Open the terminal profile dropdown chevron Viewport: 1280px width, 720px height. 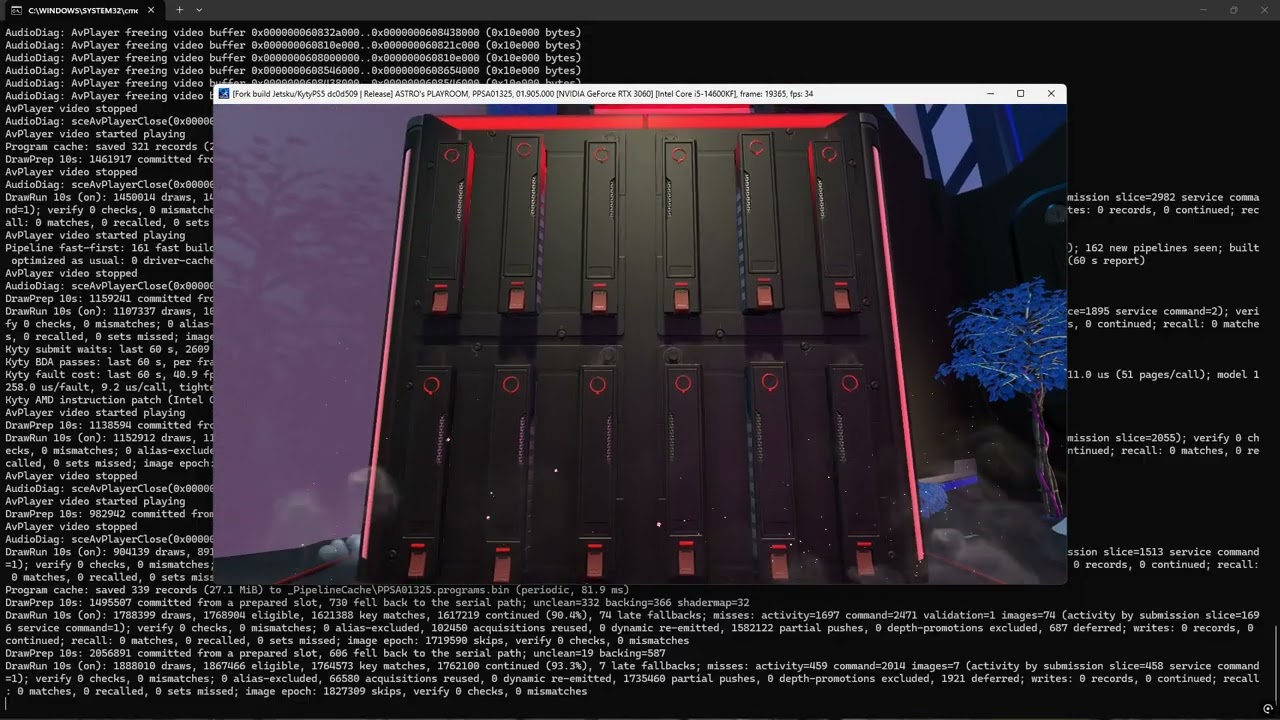coord(199,10)
